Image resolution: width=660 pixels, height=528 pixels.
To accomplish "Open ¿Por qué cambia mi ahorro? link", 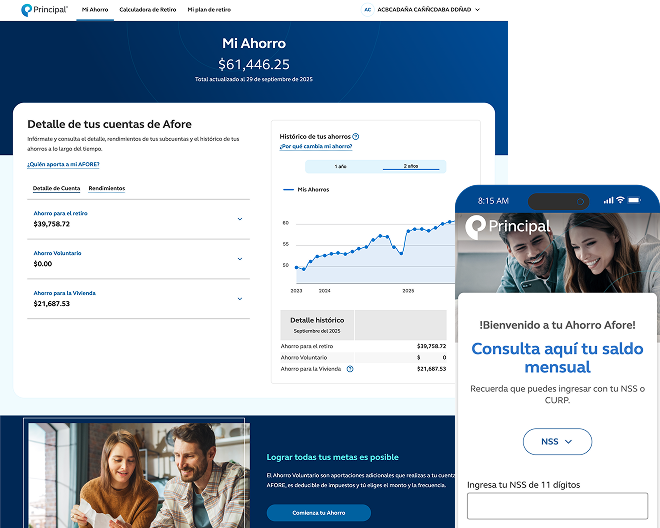I will click(x=316, y=146).
